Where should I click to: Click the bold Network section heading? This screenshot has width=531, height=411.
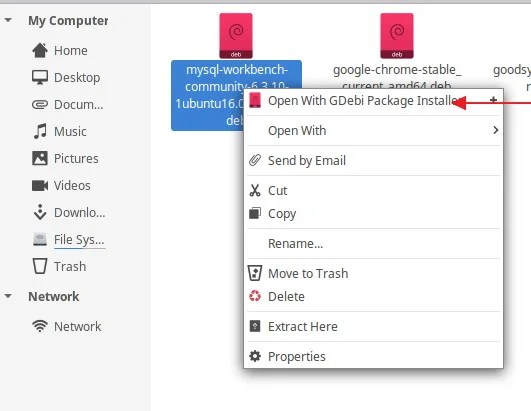pyautogui.click(x=54, y=297)
